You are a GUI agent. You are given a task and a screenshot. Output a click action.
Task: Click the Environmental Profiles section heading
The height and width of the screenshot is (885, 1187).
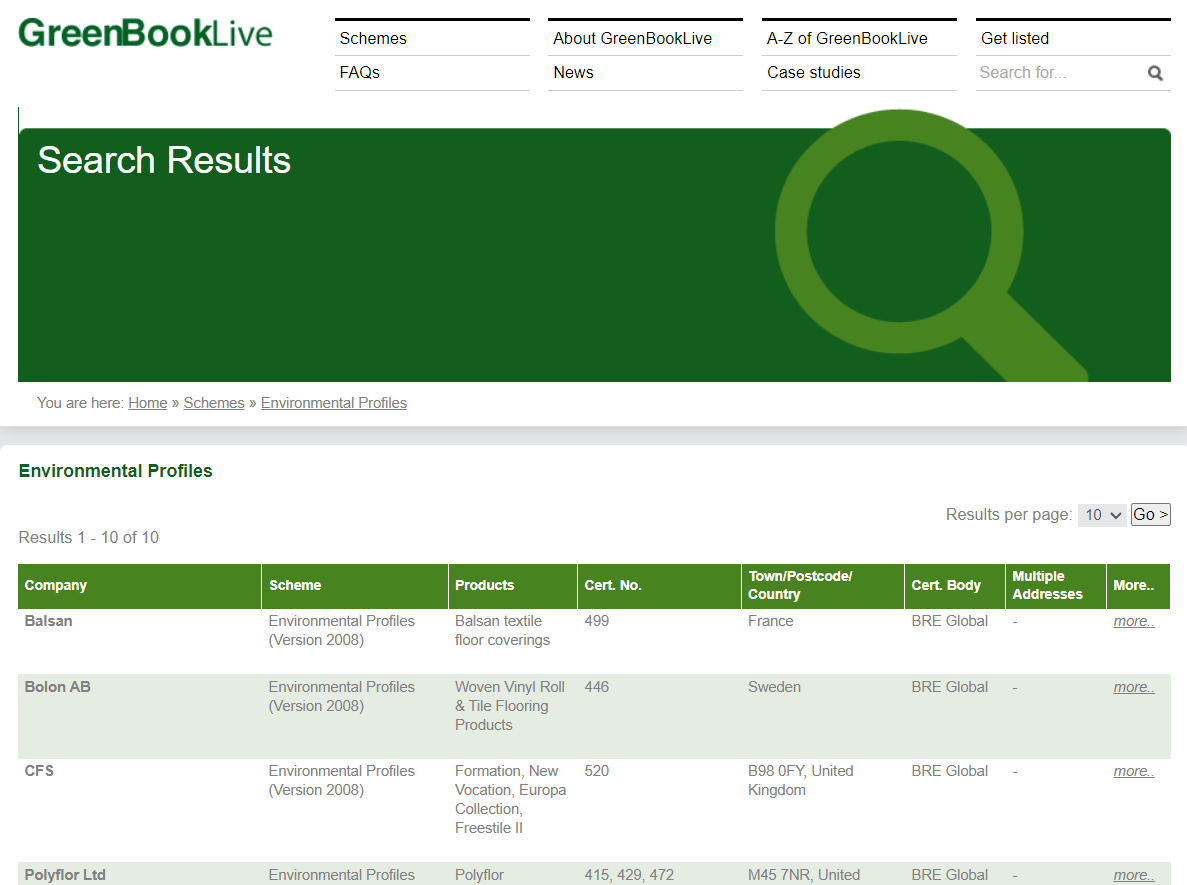(x=115, y=471)
